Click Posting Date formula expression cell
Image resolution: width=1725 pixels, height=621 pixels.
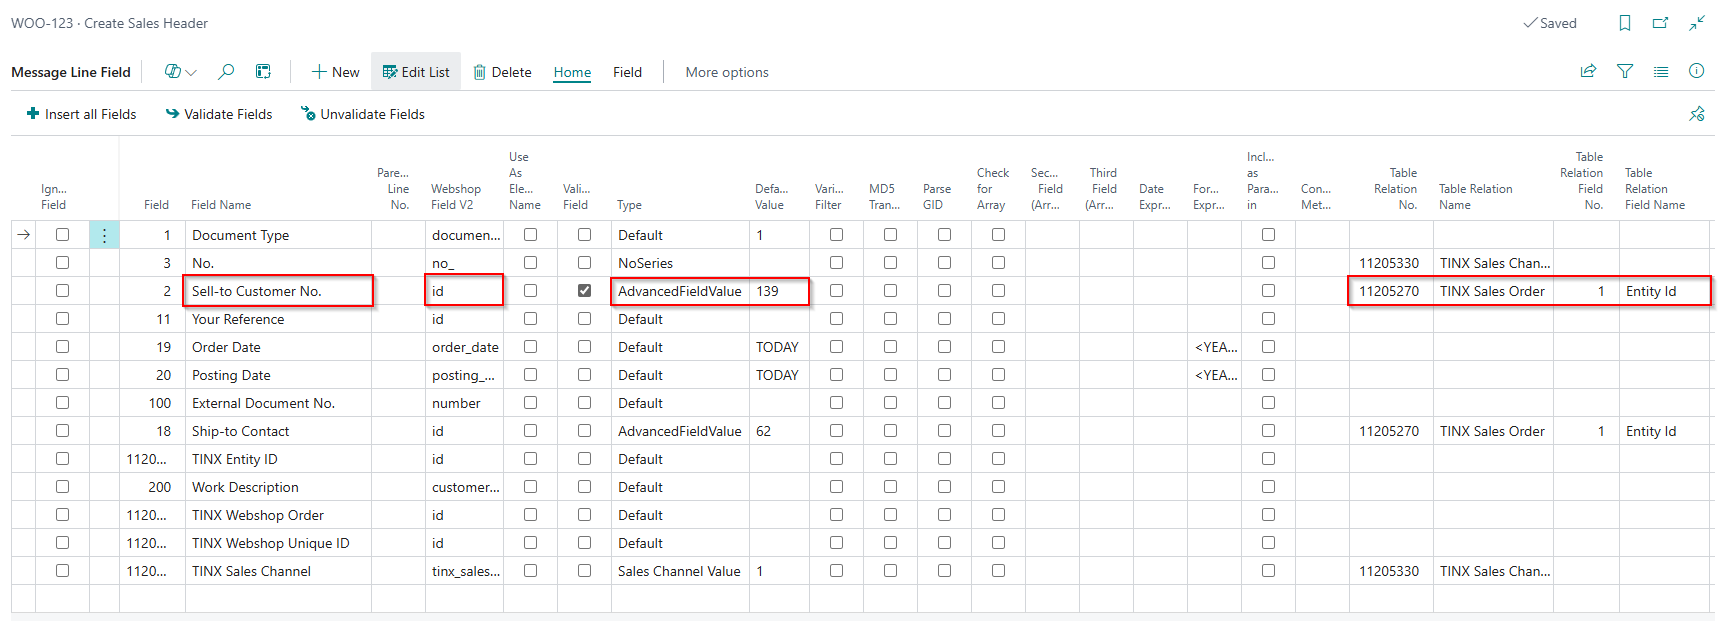tap(1215, 375)
